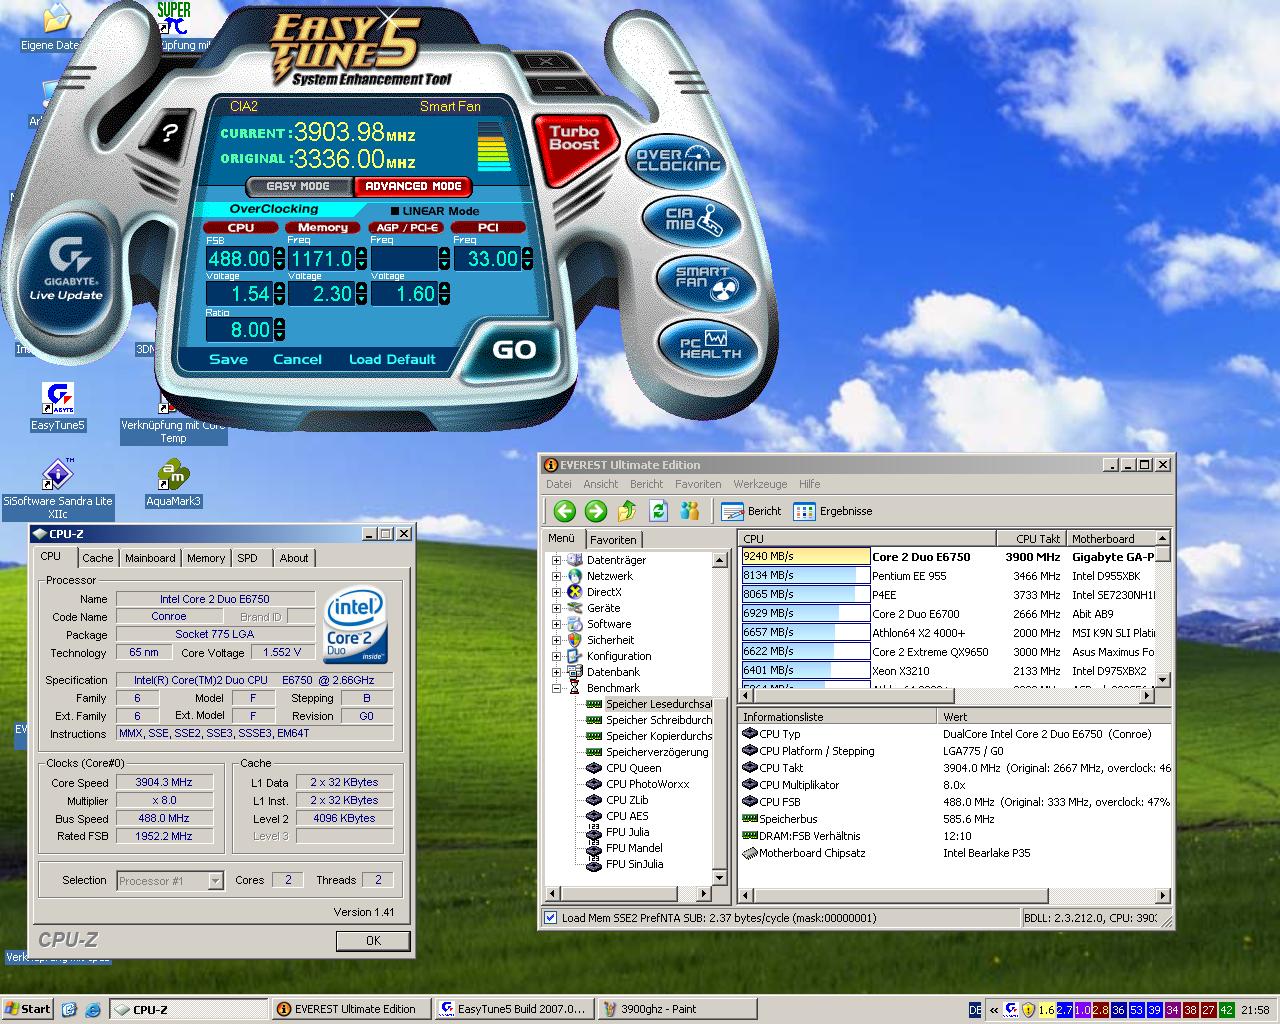Click the green back arrow in EVEREST
Screen dimensions: 1280x1024
click(565, 511)
